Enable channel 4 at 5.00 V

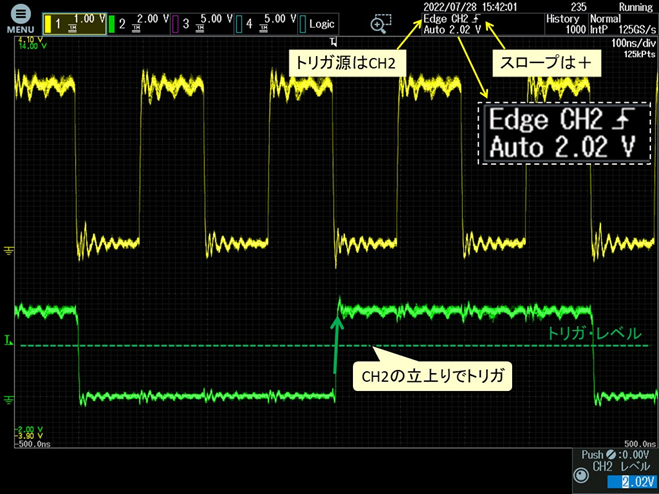point(266,24)
